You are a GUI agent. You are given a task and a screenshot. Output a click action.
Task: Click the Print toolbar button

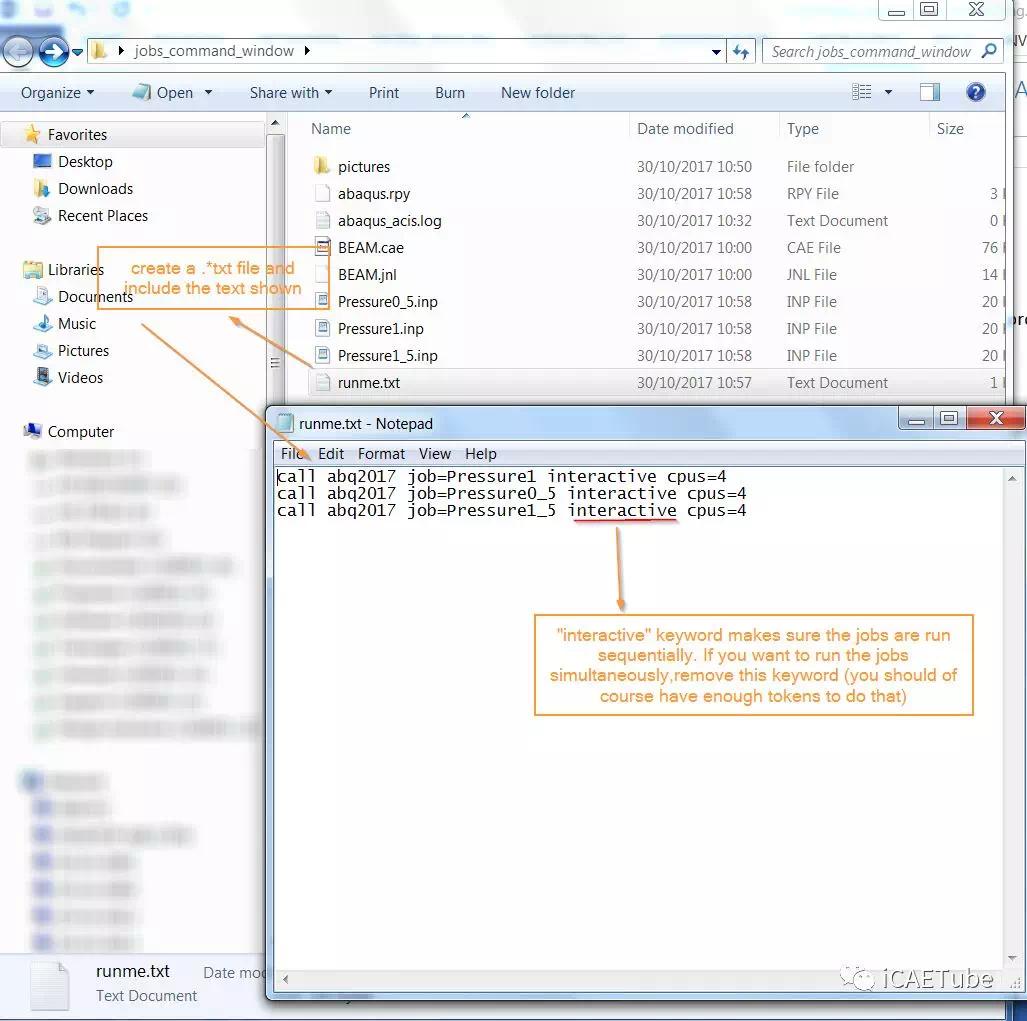384,93
